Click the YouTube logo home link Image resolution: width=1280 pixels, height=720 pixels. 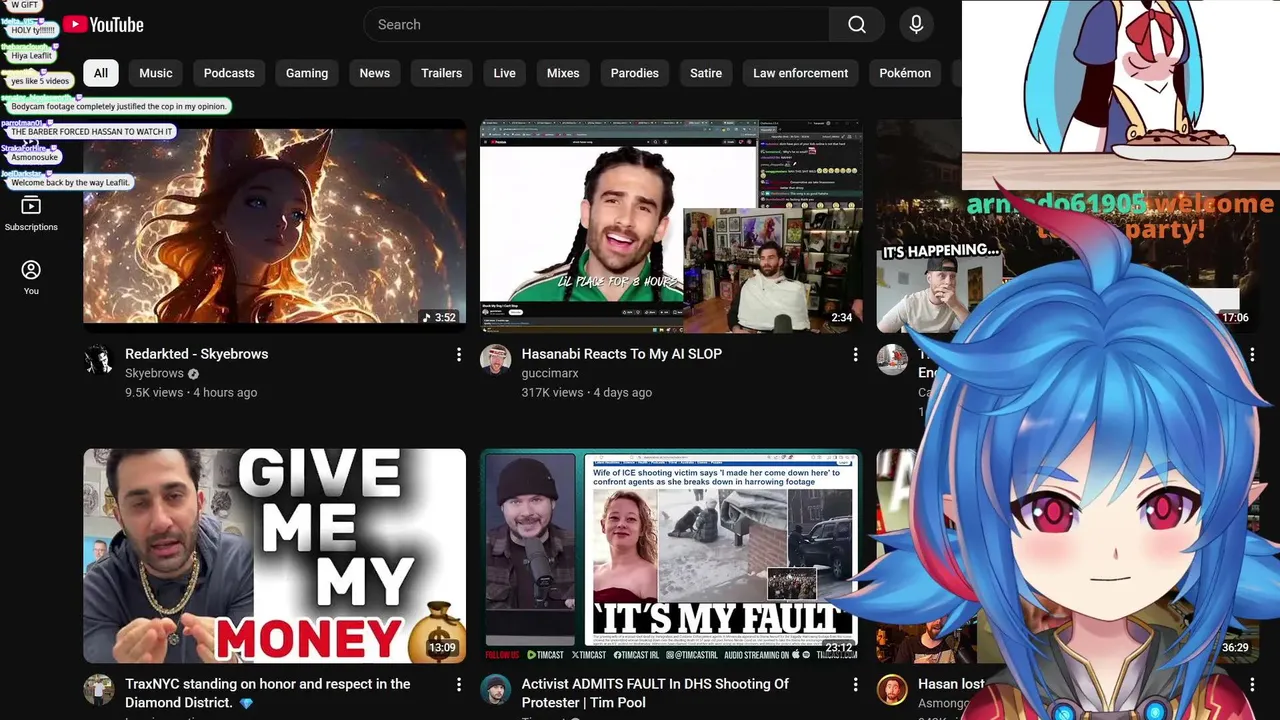coord(103,25)
